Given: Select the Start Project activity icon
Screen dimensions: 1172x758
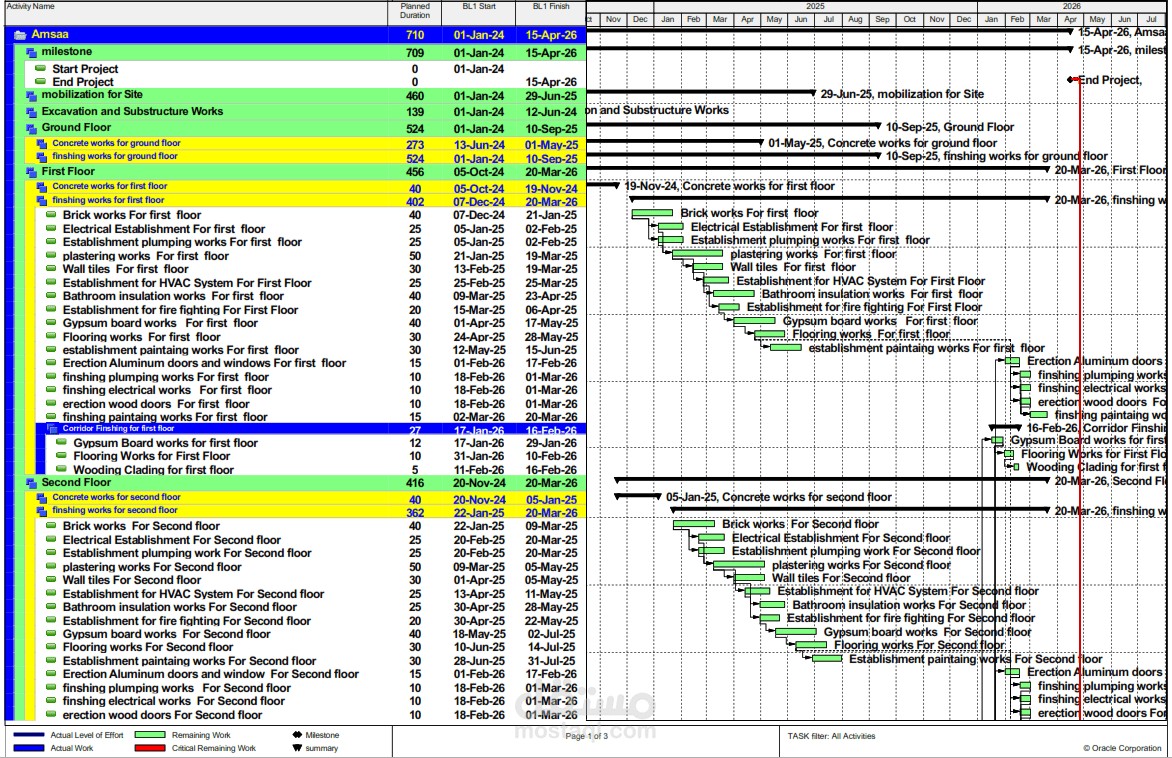Looking at the screenshot, I should (41, 69).
